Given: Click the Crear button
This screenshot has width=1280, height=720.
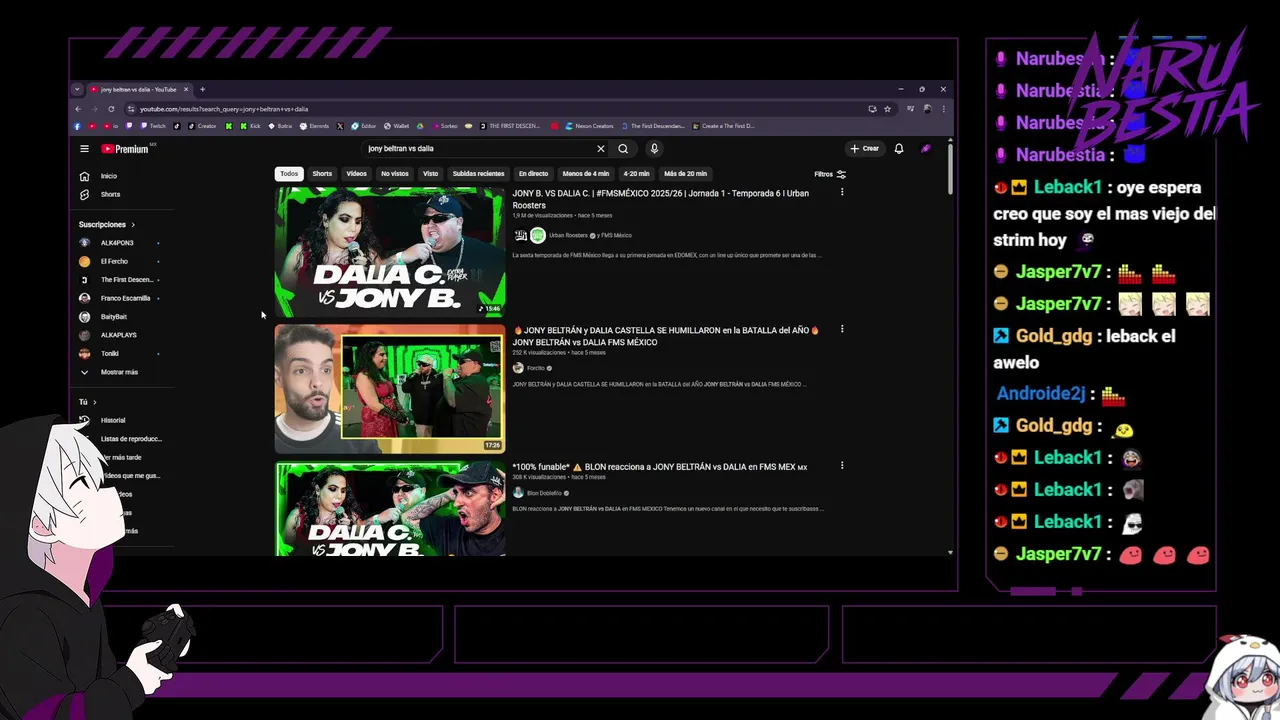Looking at the screenshot, I should [865, 149].
